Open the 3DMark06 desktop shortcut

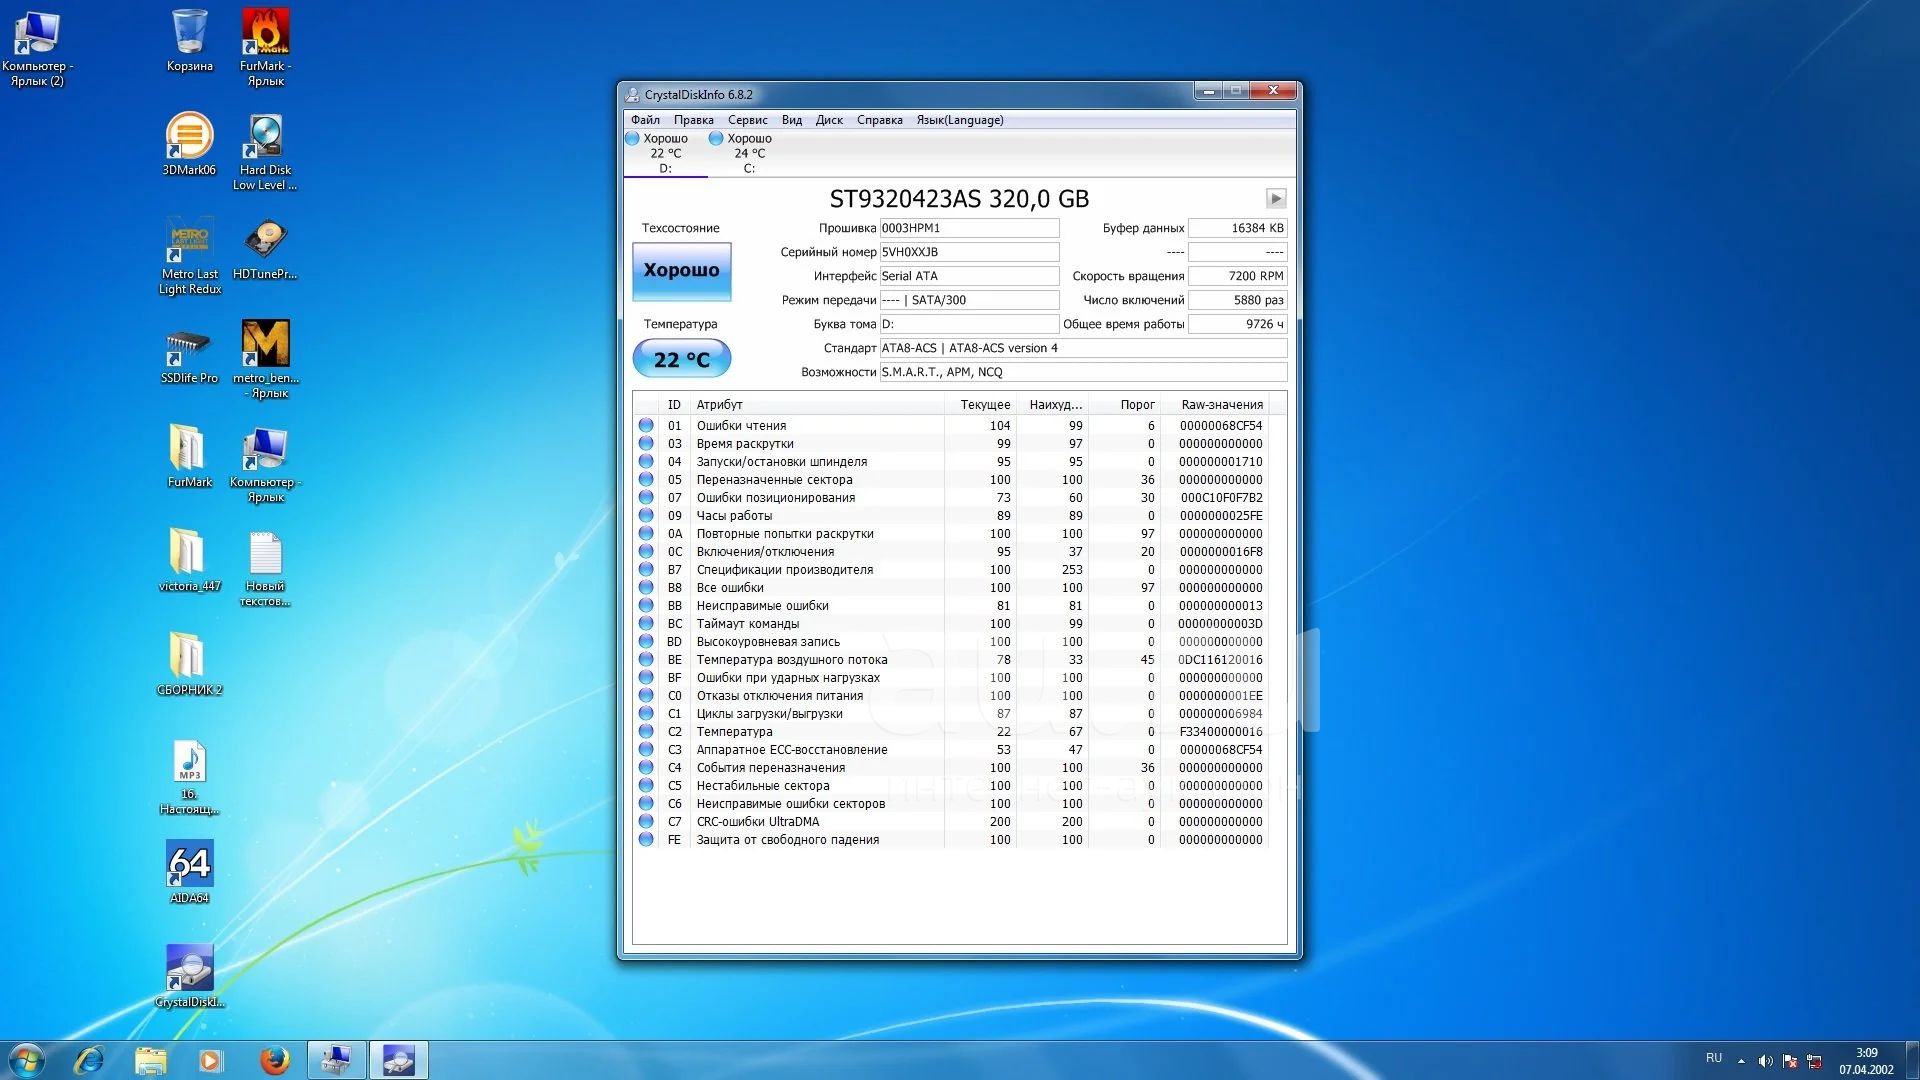point(189,145)
